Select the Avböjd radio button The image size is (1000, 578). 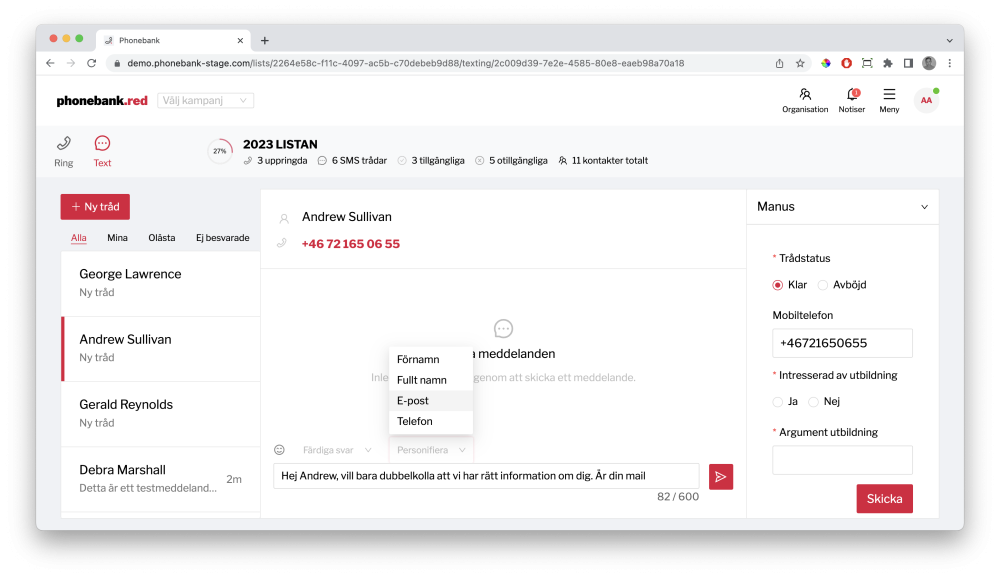(823, 285)
